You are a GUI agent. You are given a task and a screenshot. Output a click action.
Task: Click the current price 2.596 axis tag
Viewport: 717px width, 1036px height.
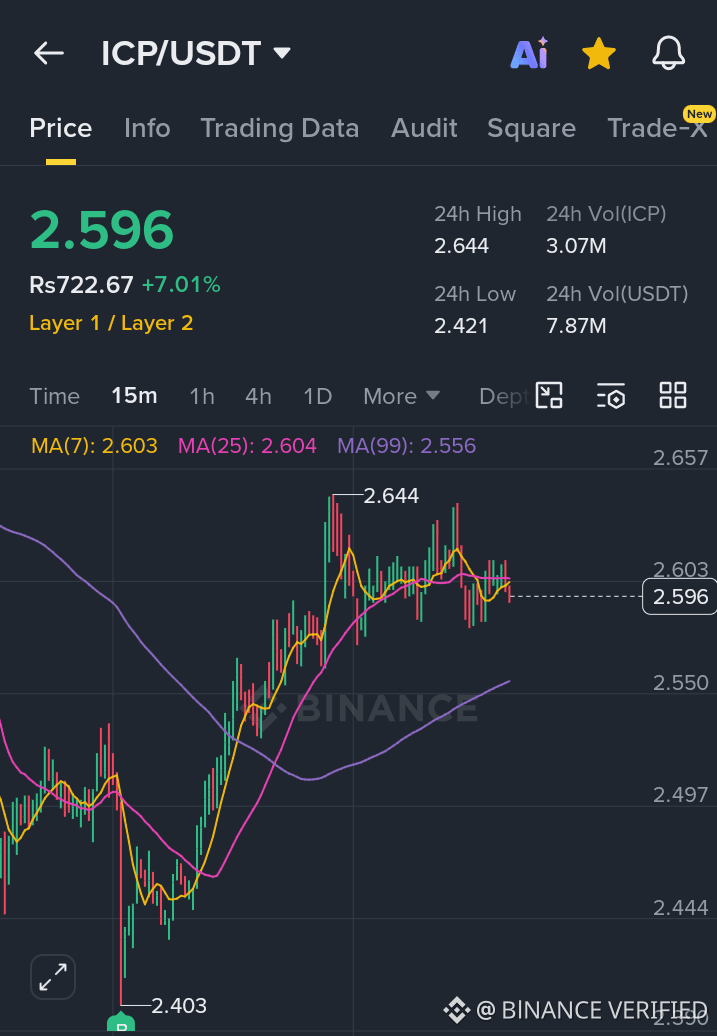679,597
